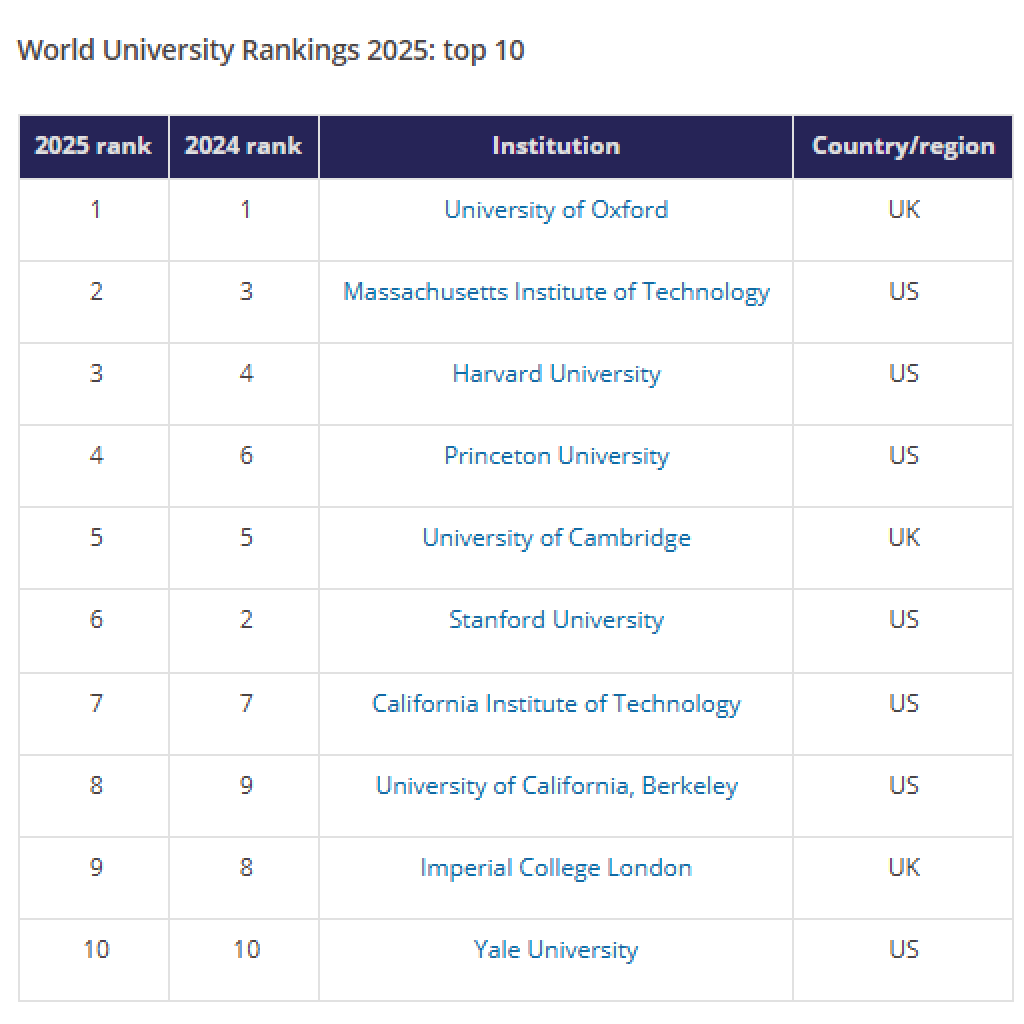1024x1024 pixels.
Task: Click 2024 rank '7' in Caltech row
Action: point(246,703)
